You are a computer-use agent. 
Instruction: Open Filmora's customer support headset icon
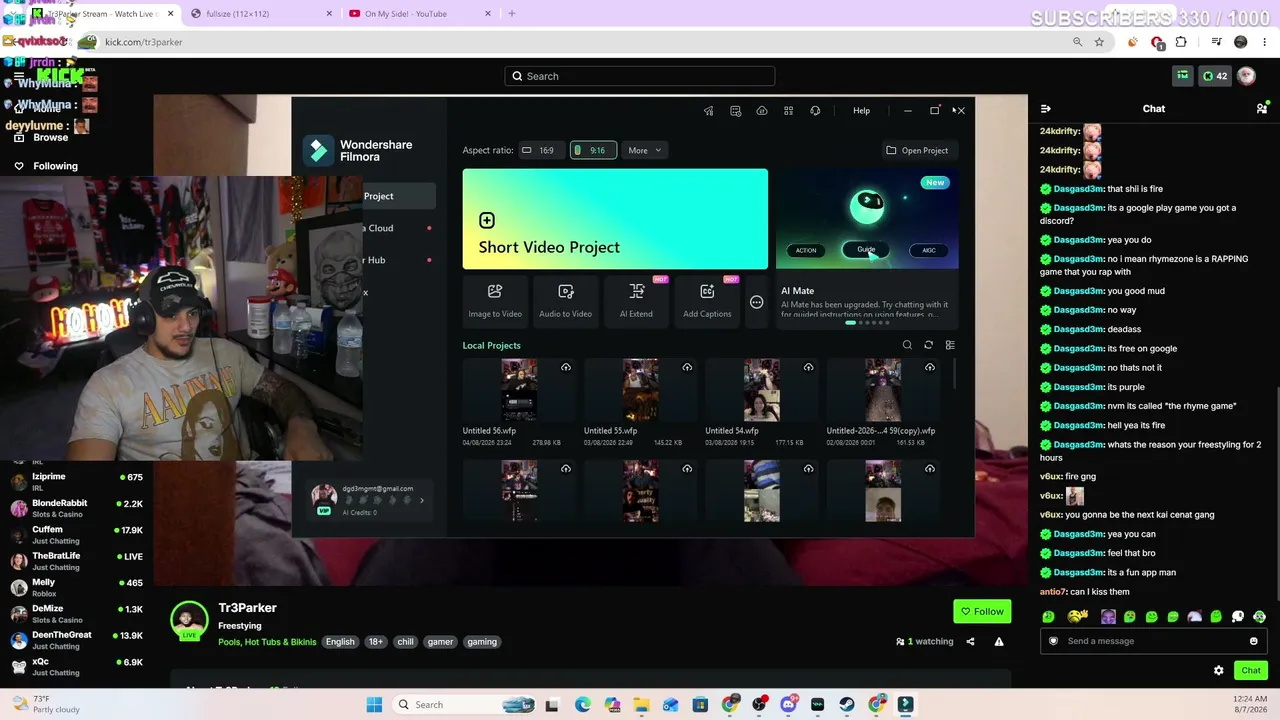tap(815, 111)
